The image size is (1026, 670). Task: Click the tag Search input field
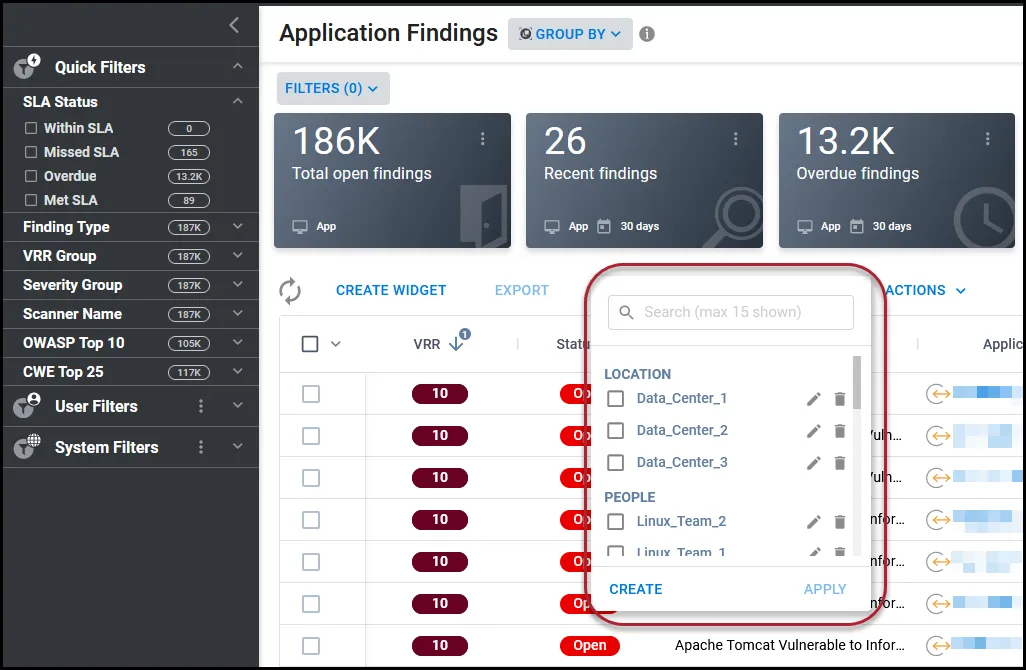coord(731,312)
